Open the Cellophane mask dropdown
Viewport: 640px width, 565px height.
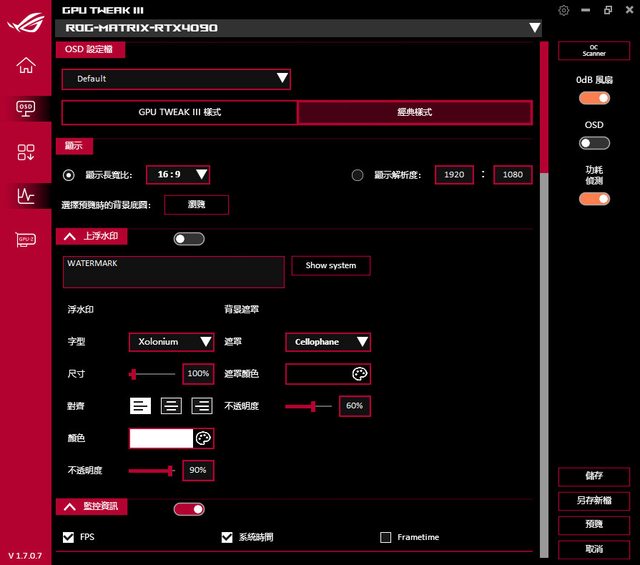click(328, 342)
